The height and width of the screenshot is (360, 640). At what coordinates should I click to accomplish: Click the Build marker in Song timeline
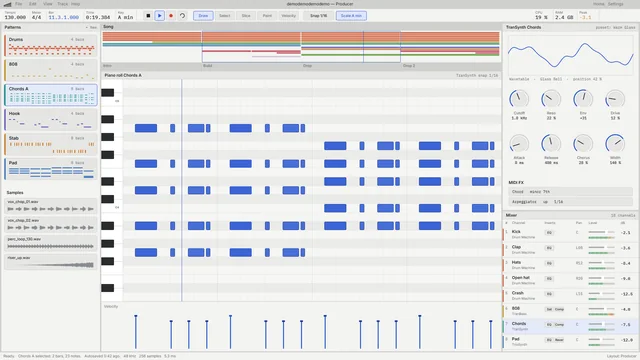[x=208, y=66]
